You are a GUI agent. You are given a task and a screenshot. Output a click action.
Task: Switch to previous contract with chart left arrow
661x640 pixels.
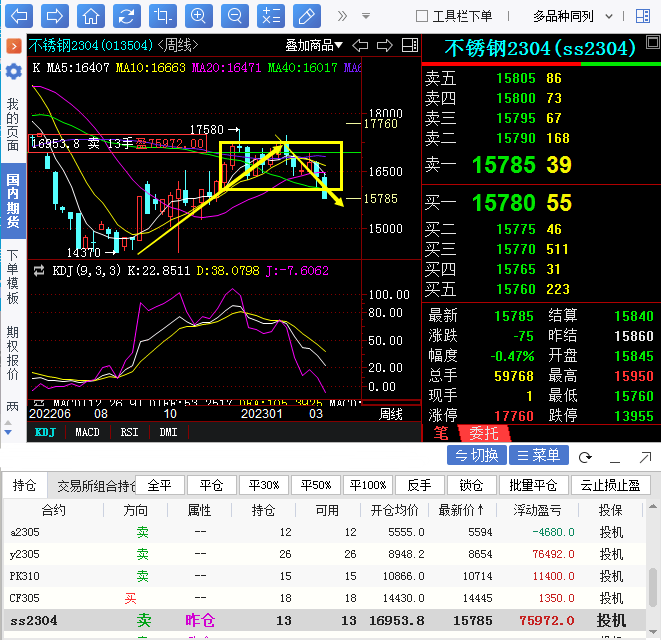tap(360, 45)
